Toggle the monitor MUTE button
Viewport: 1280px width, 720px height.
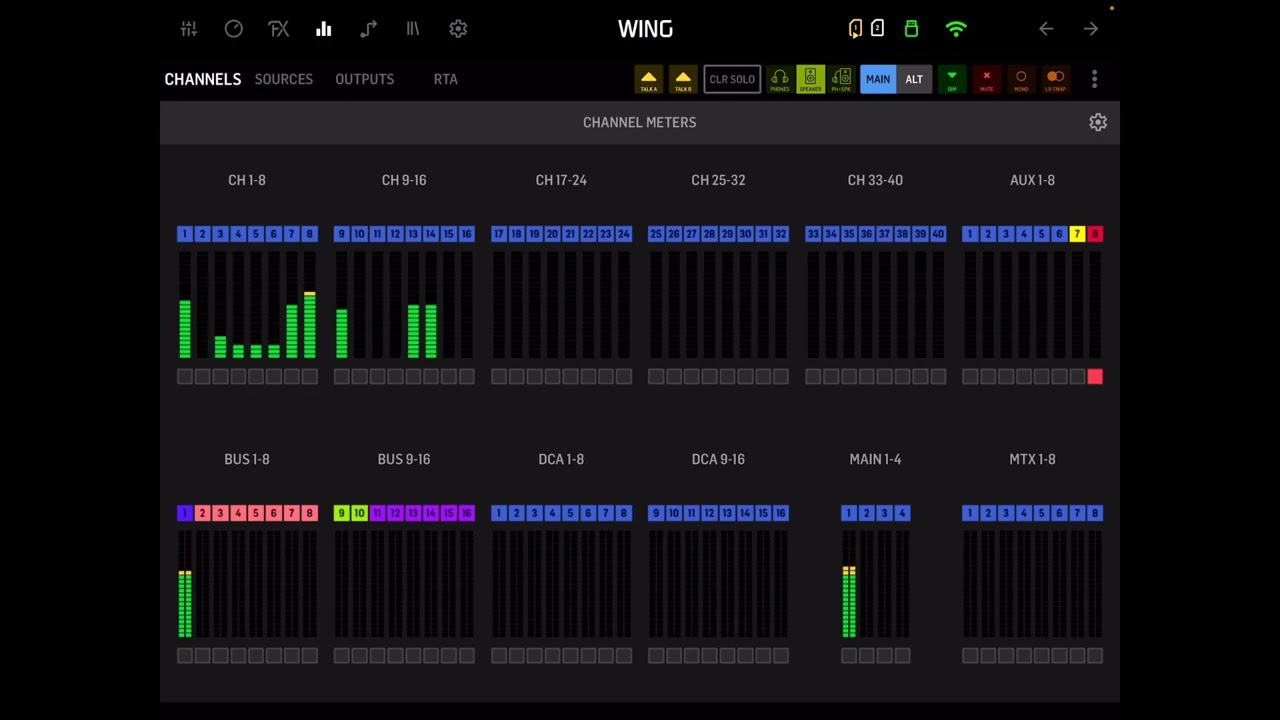[986, 79]
